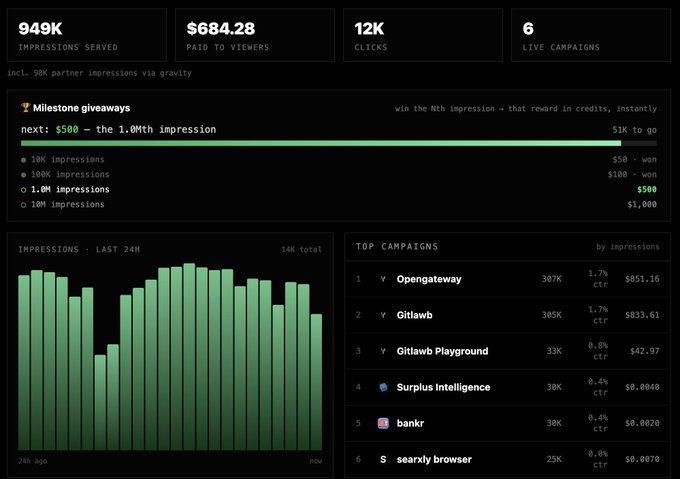680x479 pixels.
Task: Click the green "$500" reward in milestone list
Action: coord(647,189)
